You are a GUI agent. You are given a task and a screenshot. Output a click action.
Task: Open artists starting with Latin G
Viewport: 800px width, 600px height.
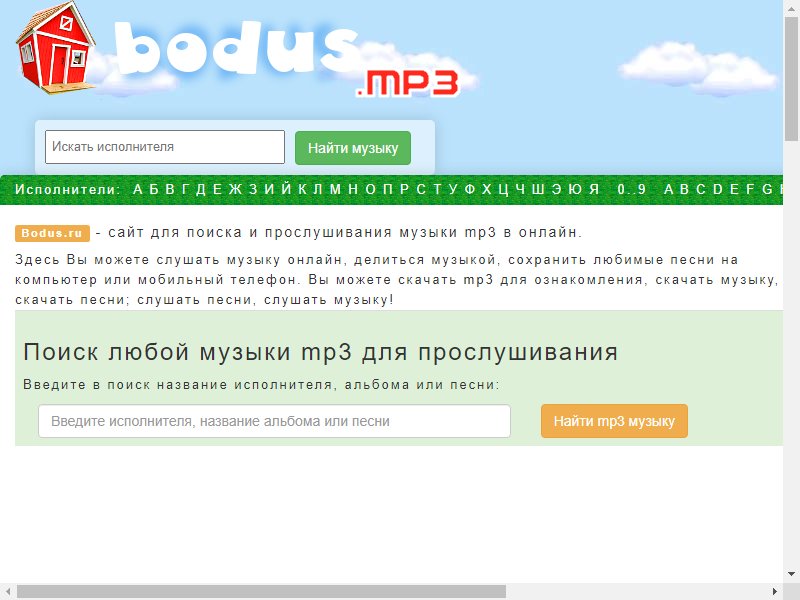point(767,189)
